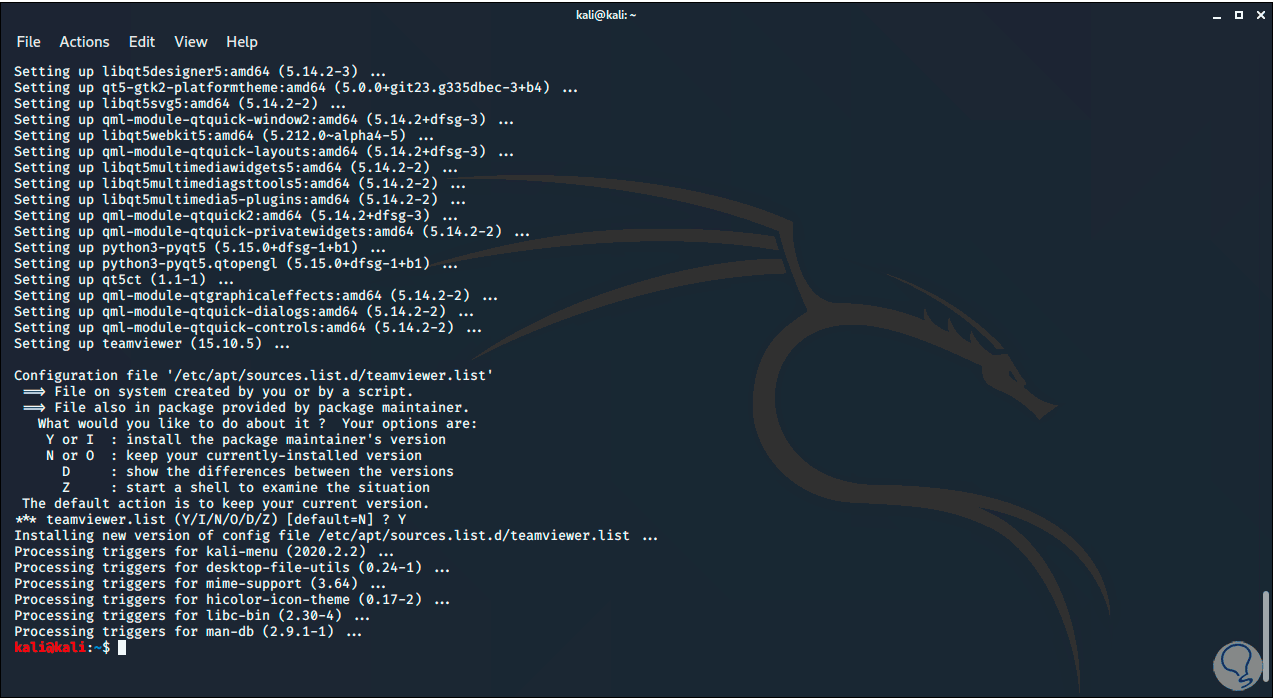Click 'Processing triggers for man-db' line
The height and width of the screenshot is (700, 1274).
point(188,632)
